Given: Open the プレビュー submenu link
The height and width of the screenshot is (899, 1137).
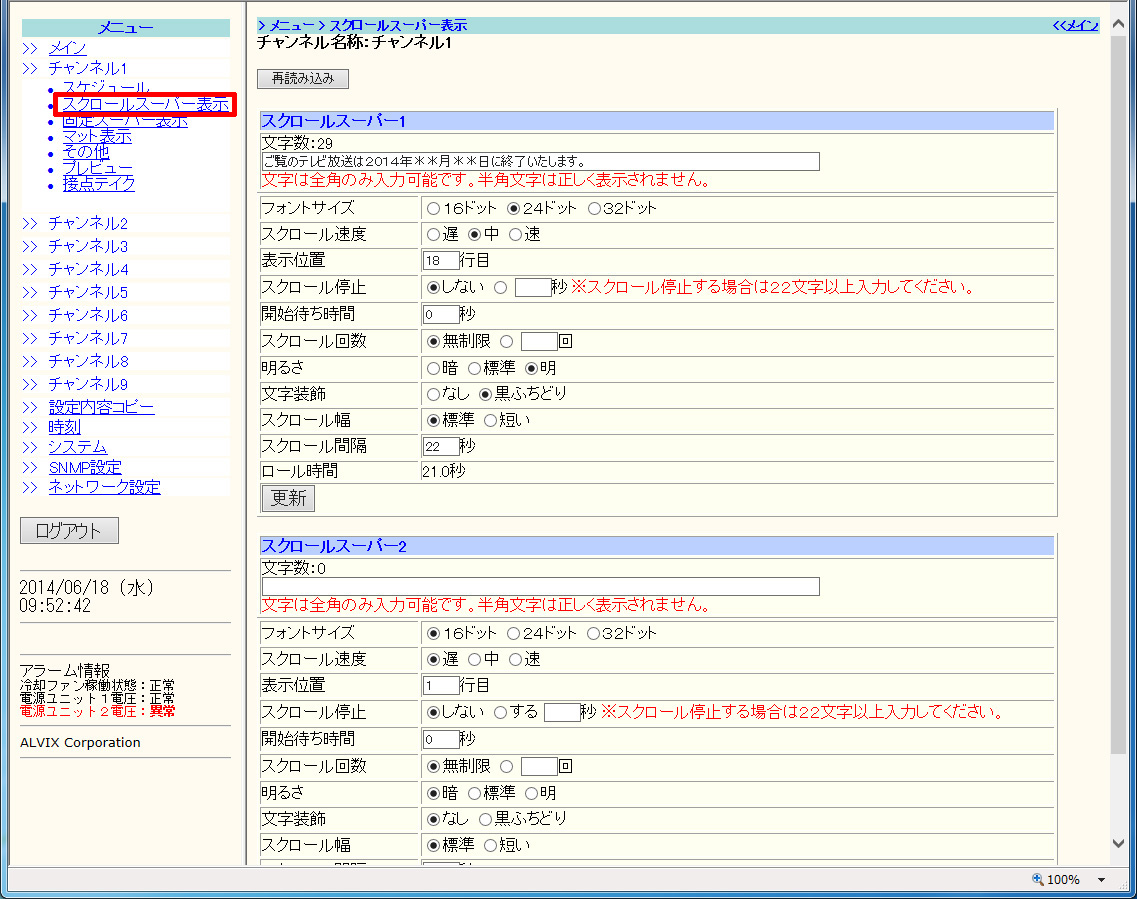Looking at the screenshot, I should point(98,168).
